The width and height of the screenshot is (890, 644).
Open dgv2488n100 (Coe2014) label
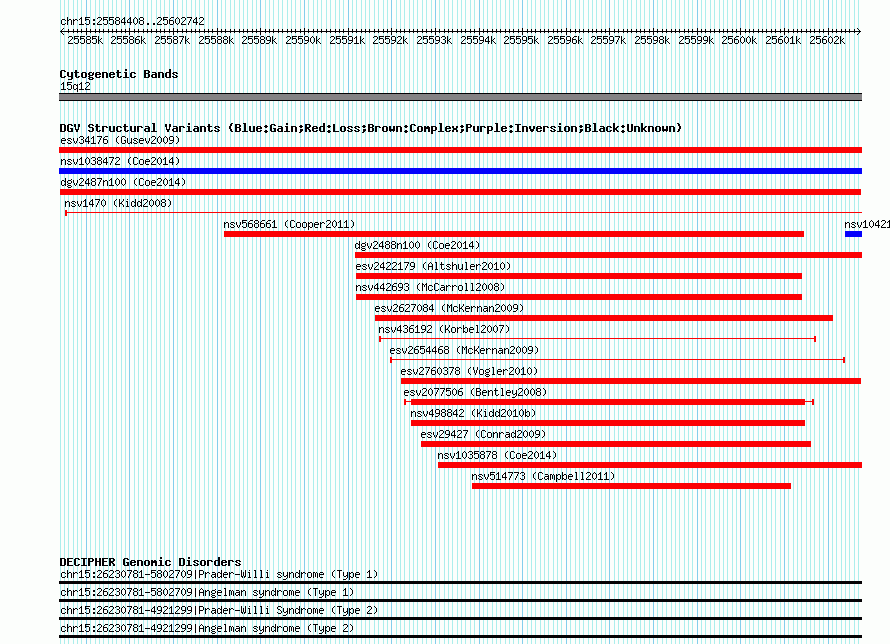click(417, 245)
